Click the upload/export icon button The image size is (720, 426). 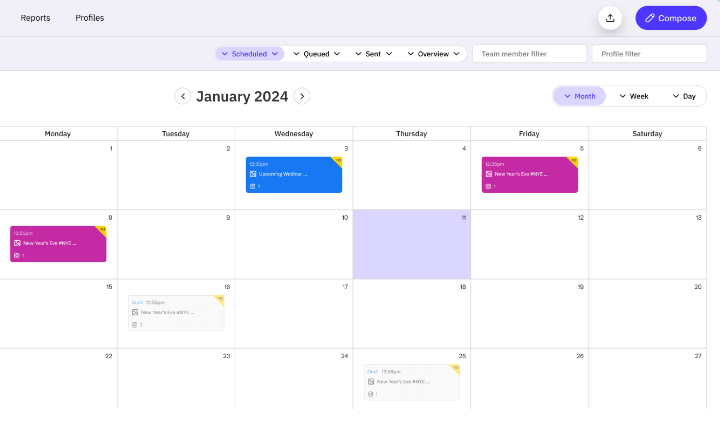click(610, 18)
